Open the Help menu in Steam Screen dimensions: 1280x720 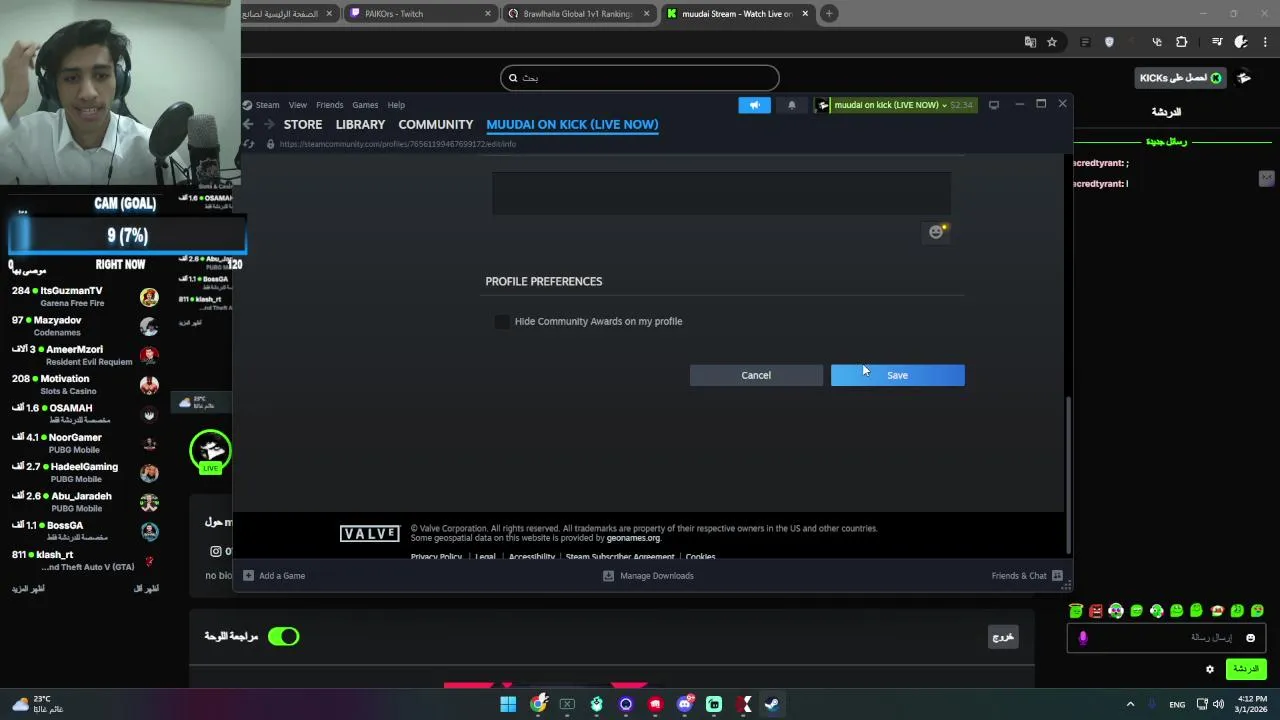click(x=396, y=105)
